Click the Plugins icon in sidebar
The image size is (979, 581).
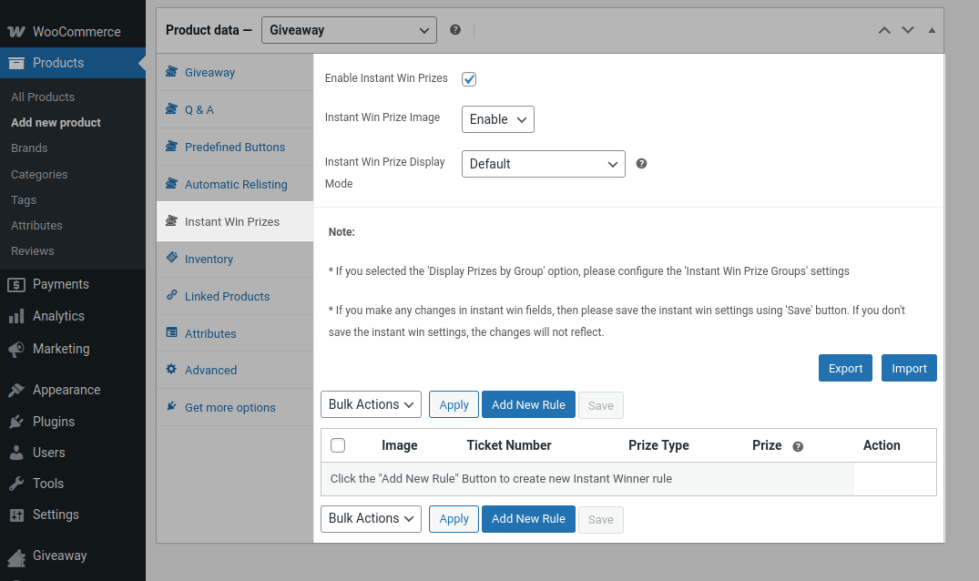(x=16, y=421)
